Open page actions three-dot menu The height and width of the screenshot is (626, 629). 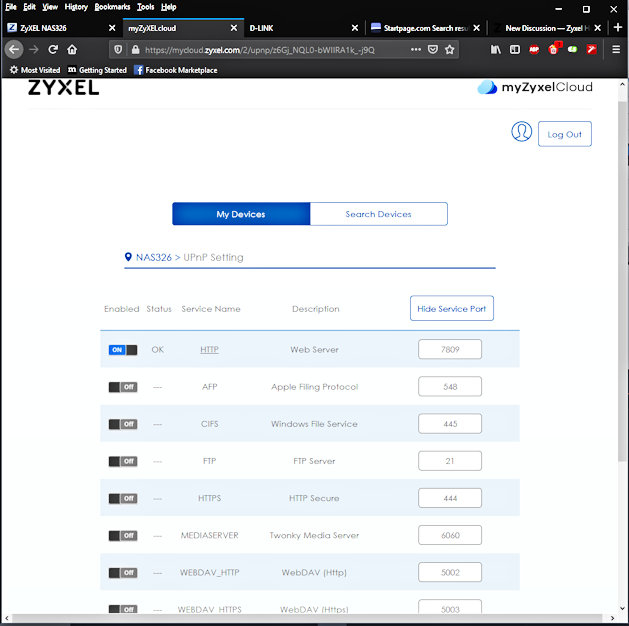tap(416, 49)
